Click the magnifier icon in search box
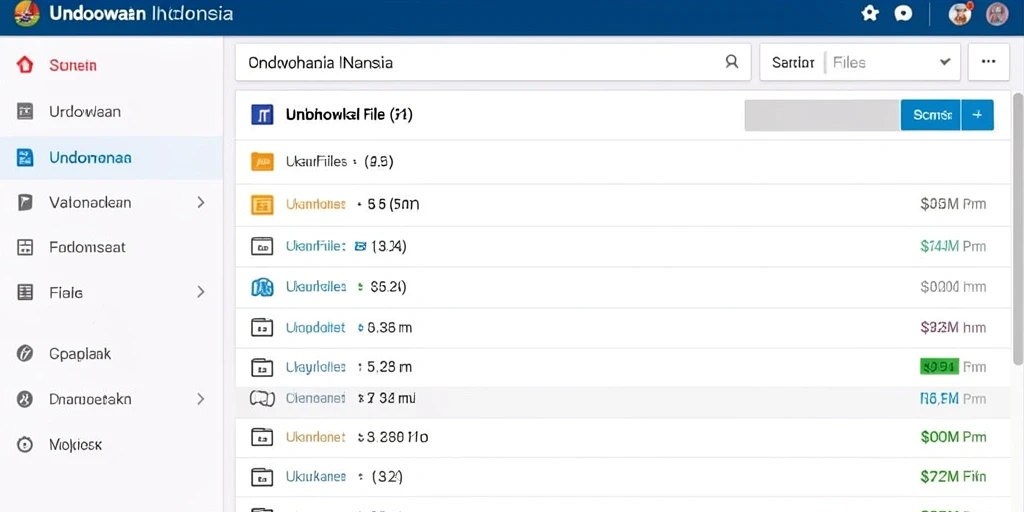This screenshot has width=1024, height=512. pos(732,62)
